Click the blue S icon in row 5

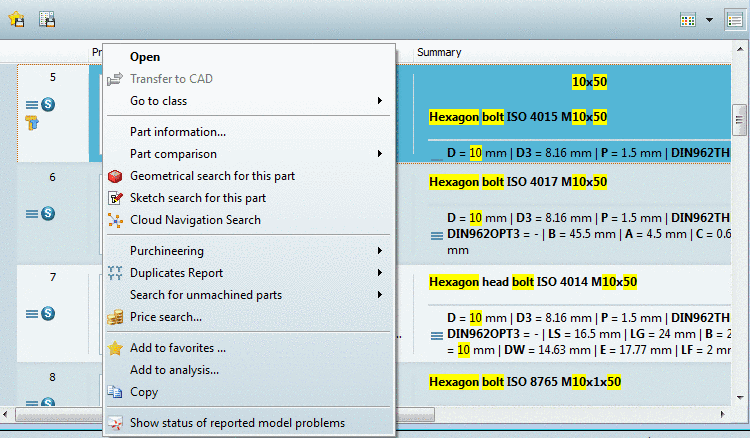[48, 104]
